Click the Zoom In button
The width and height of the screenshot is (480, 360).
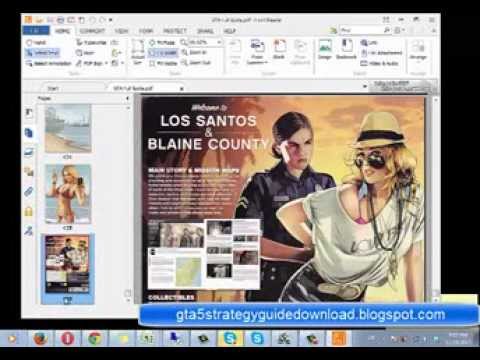click(x=194, y=53)
